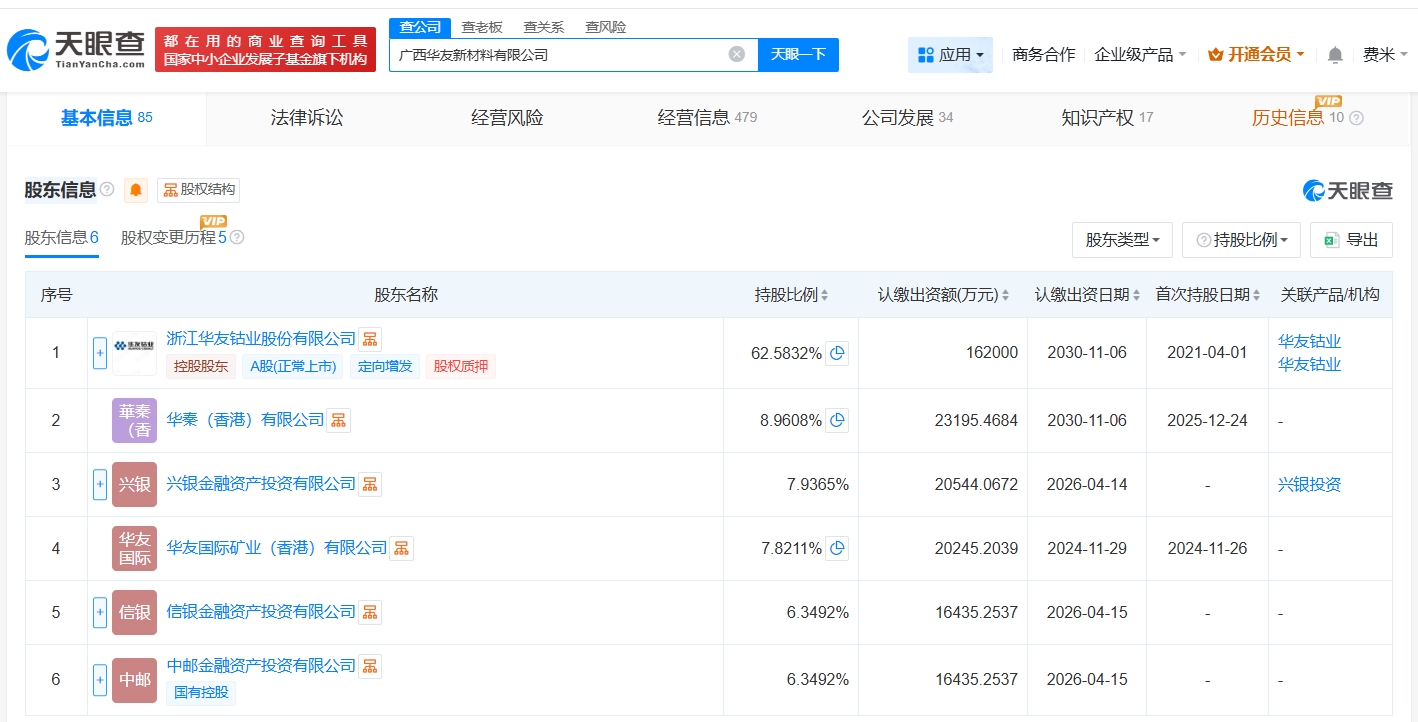
Task: Click the 华秦 purple logo tile
Action: click(134, 420)
